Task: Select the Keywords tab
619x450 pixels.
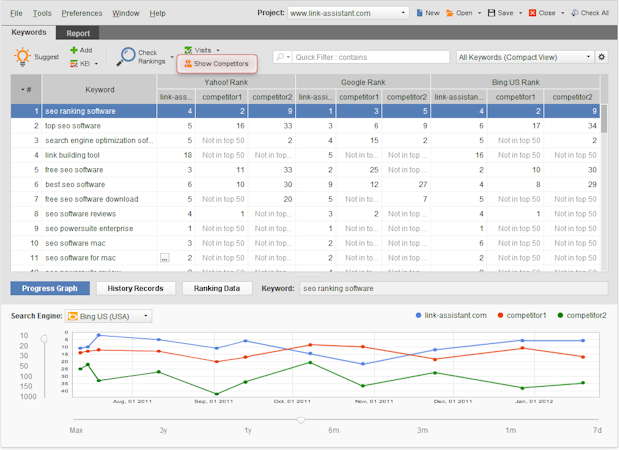Action: 28,32
